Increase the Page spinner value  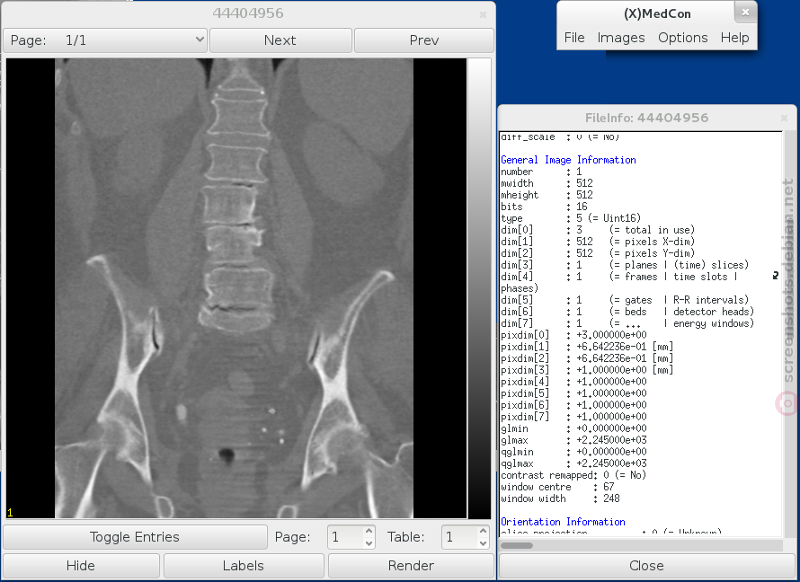pyautogui.click(x=369, y=532)
